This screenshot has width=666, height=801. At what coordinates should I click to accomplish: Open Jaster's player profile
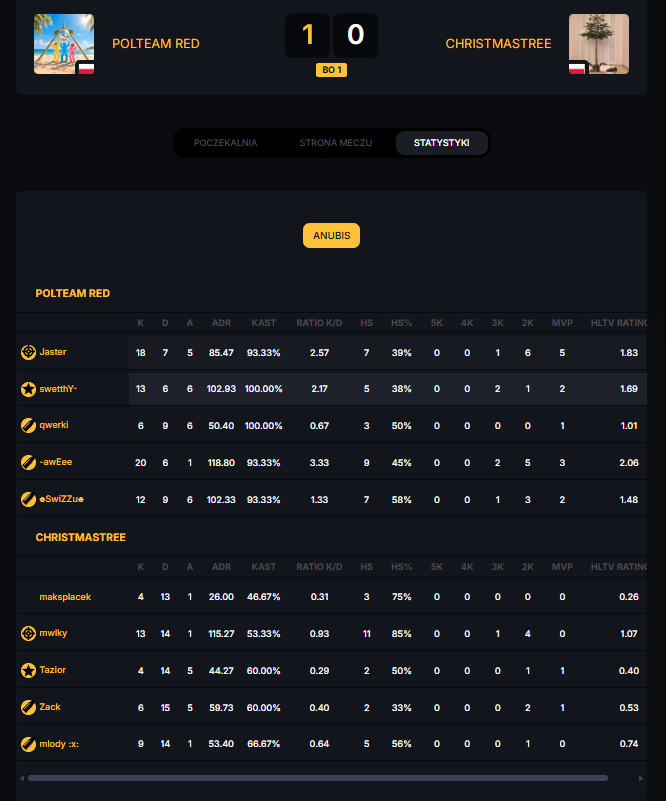(x=53, y=352)
